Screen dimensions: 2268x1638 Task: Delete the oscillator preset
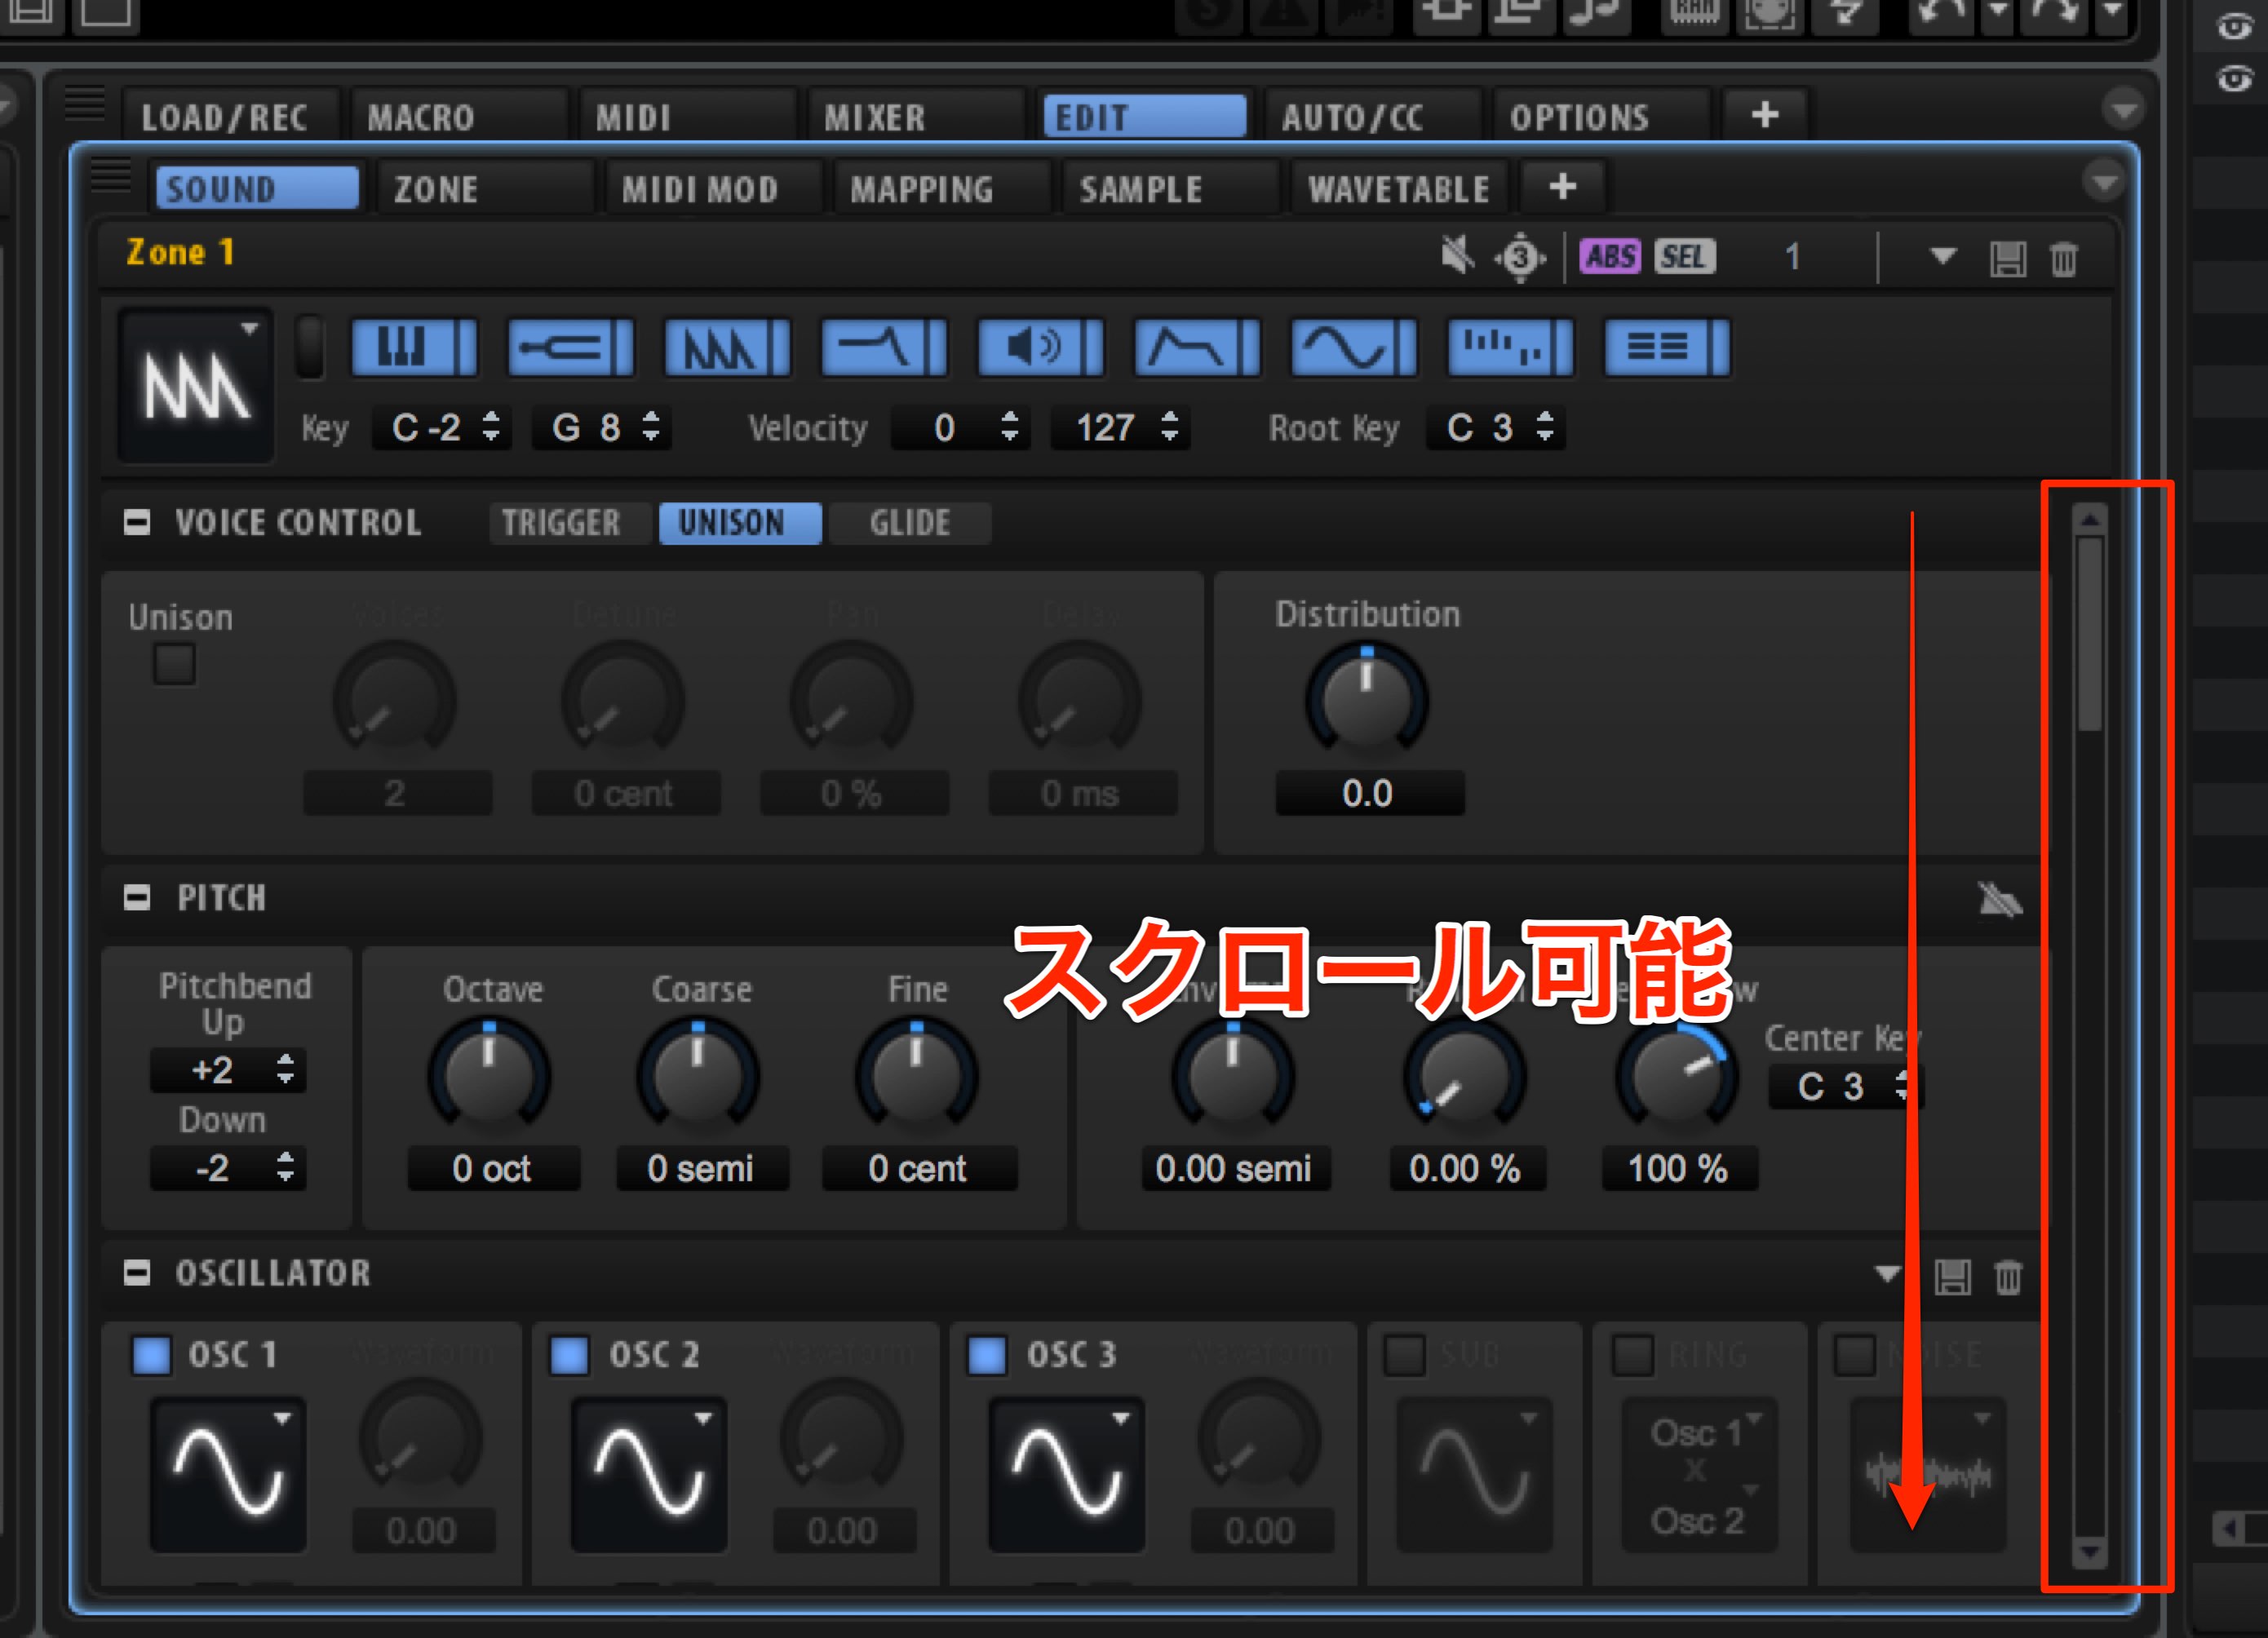click(2008, 1277)
